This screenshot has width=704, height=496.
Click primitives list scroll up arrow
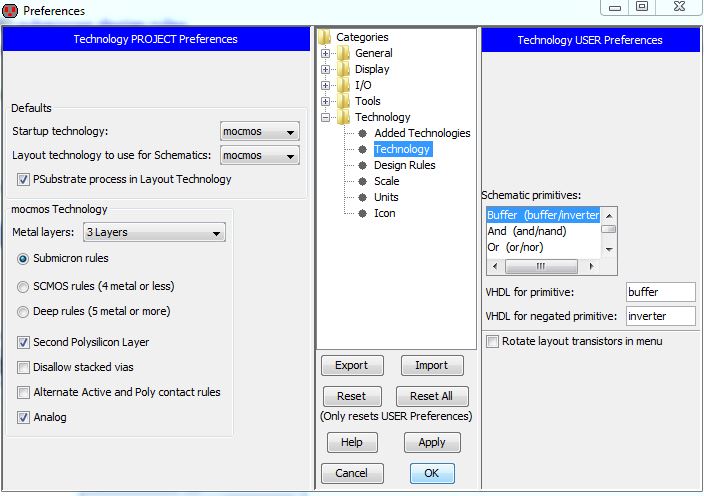tap(609, 216)
